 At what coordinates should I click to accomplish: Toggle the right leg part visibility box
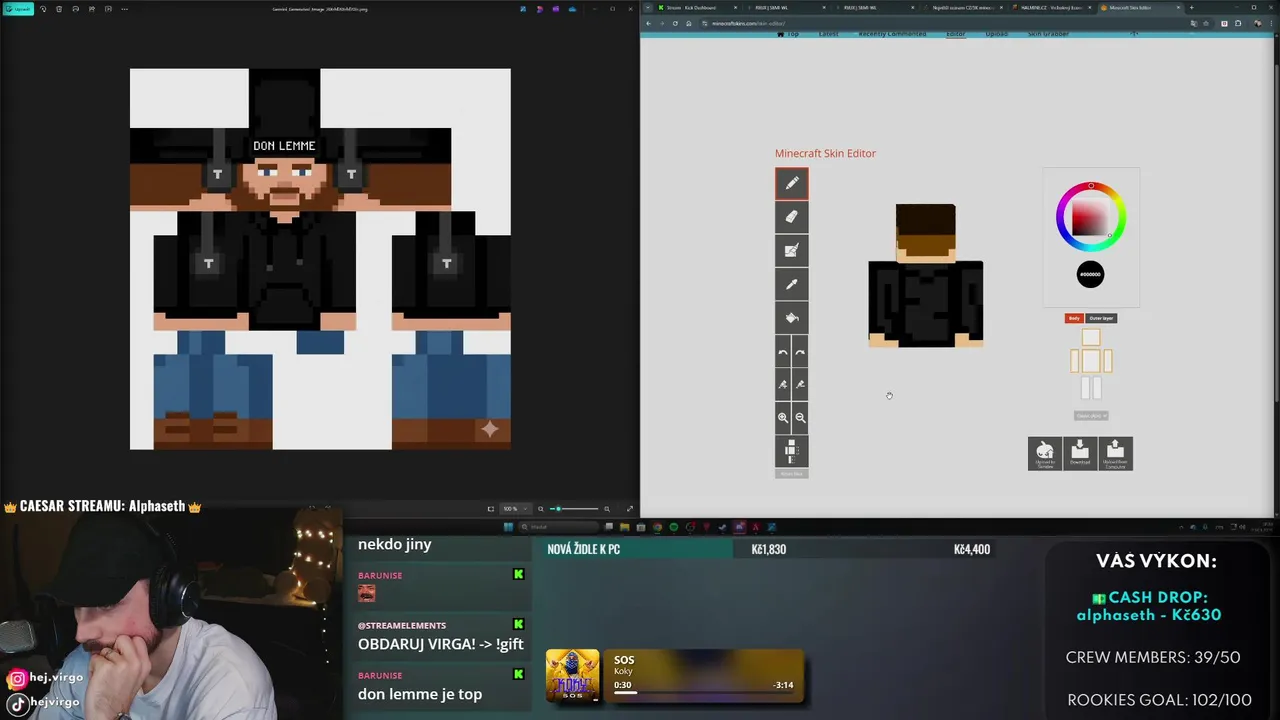coord(1096,388)
